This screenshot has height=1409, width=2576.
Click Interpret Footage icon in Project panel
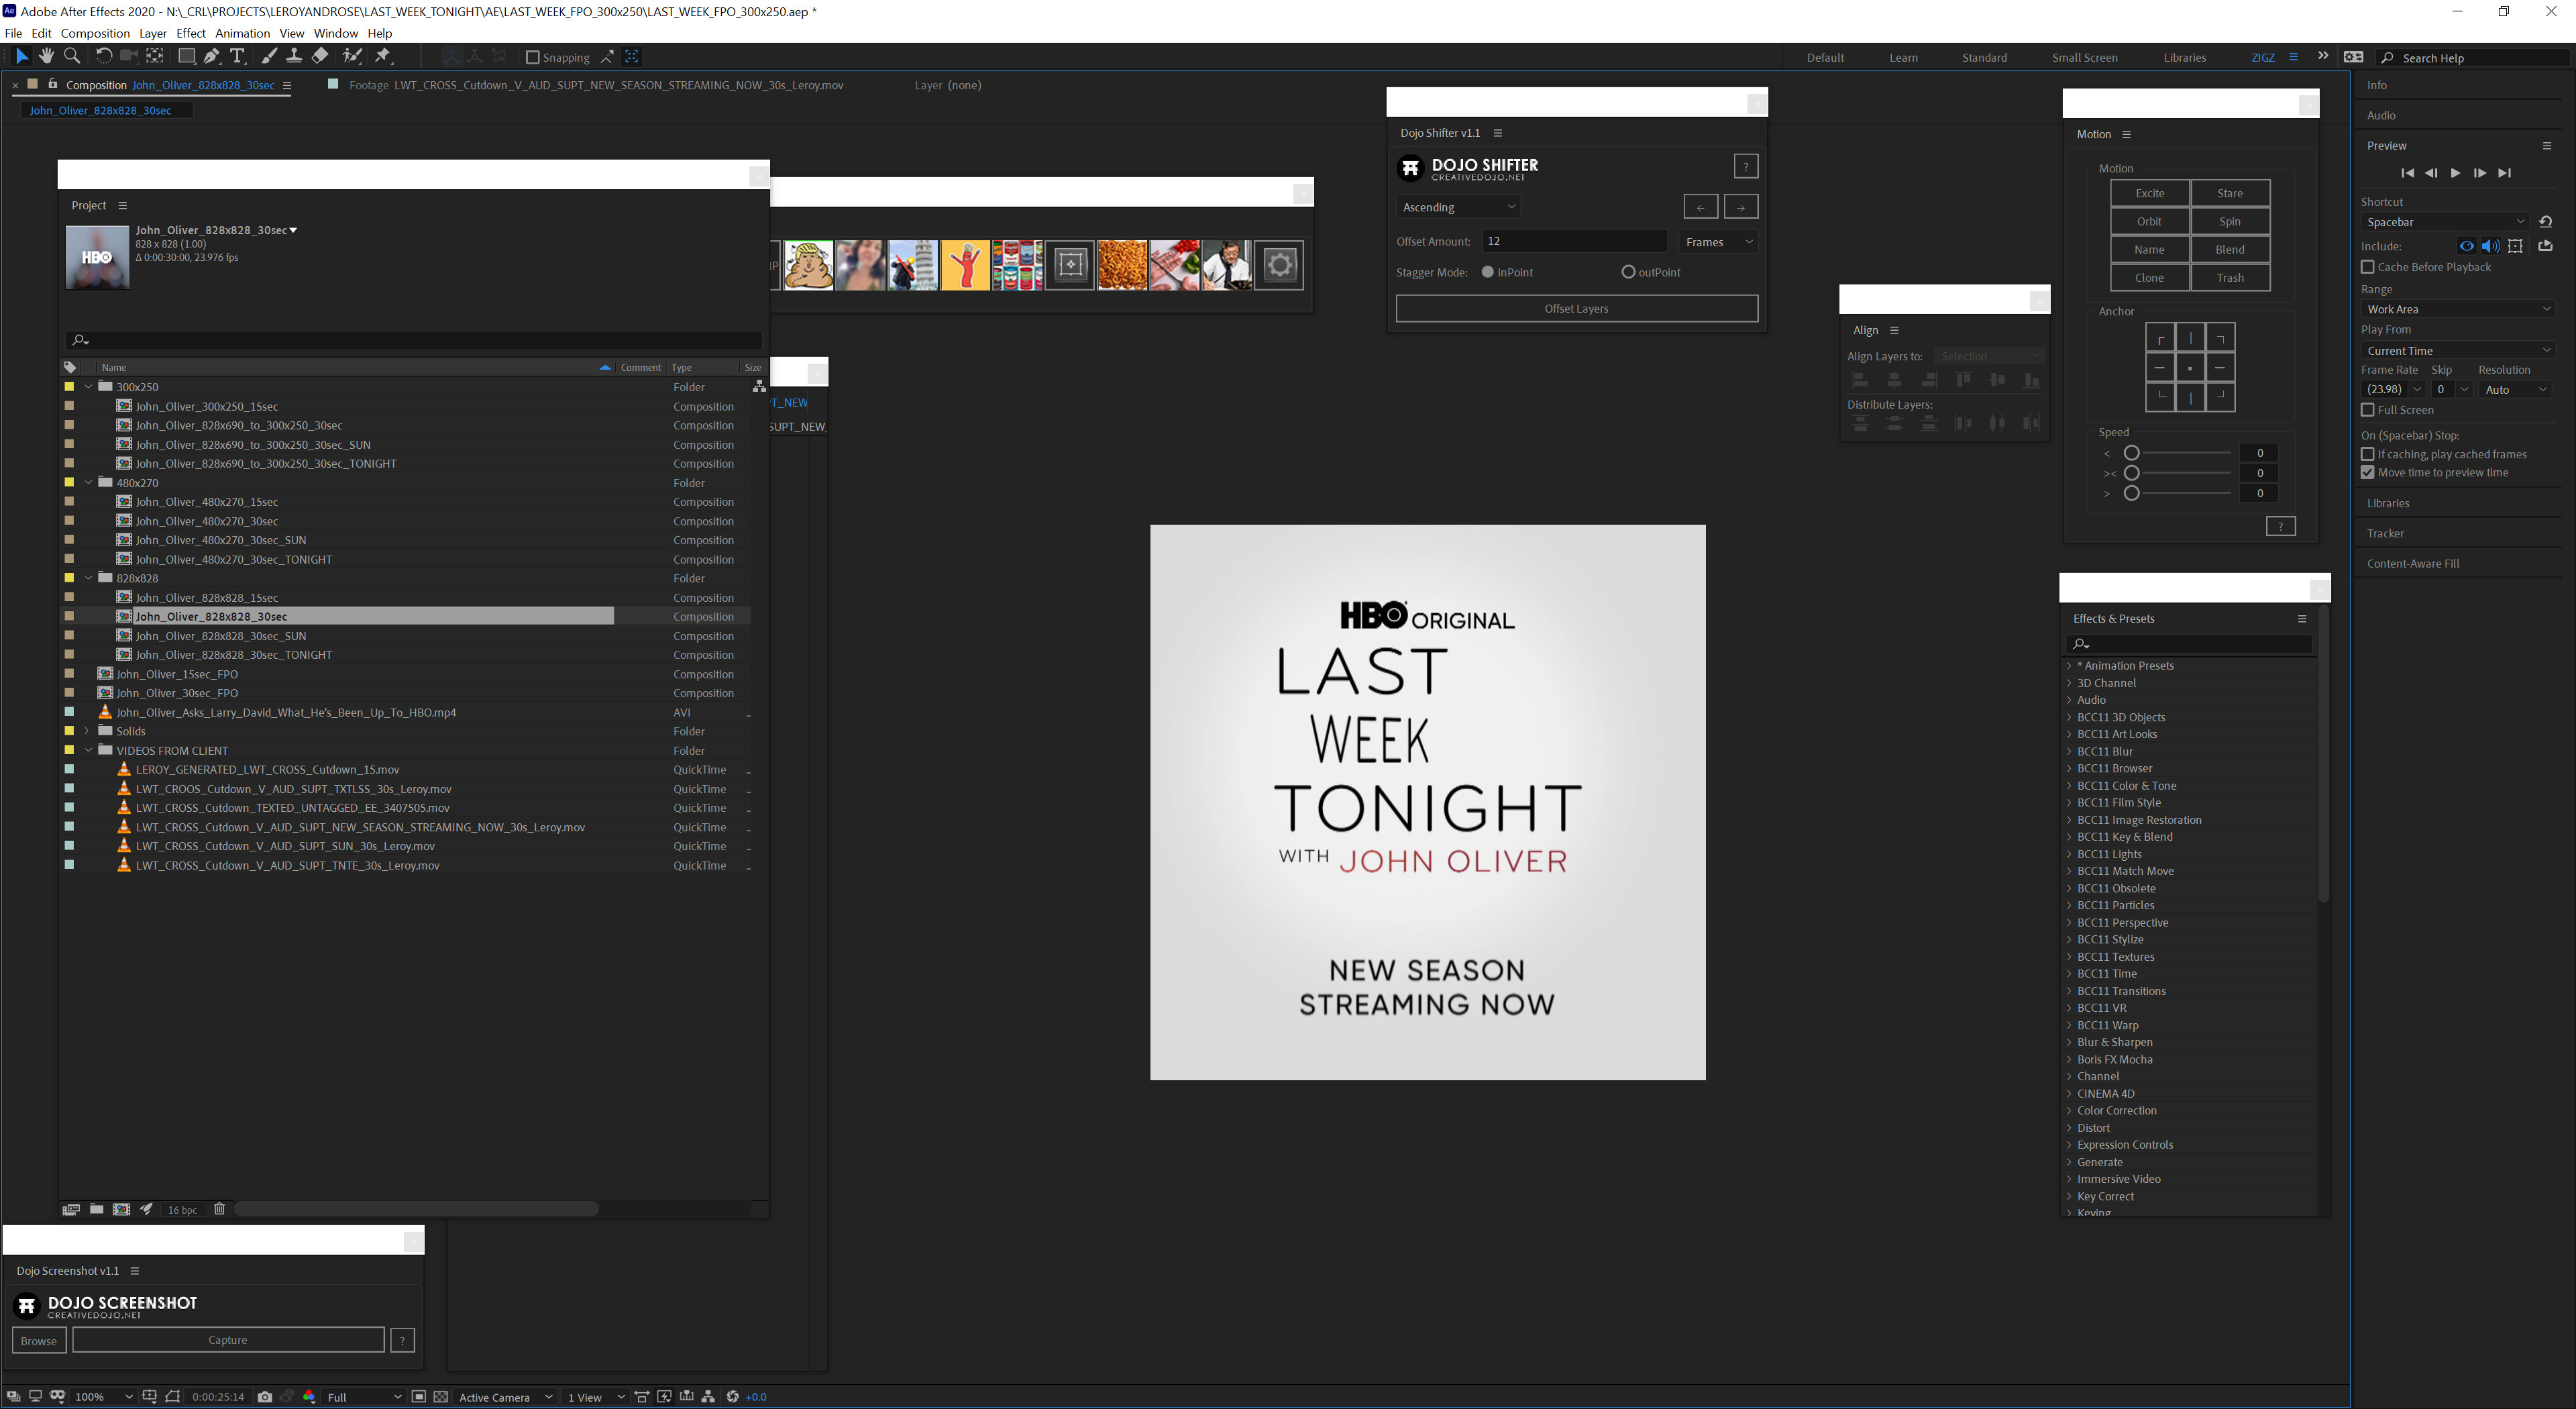(71, 1209)
